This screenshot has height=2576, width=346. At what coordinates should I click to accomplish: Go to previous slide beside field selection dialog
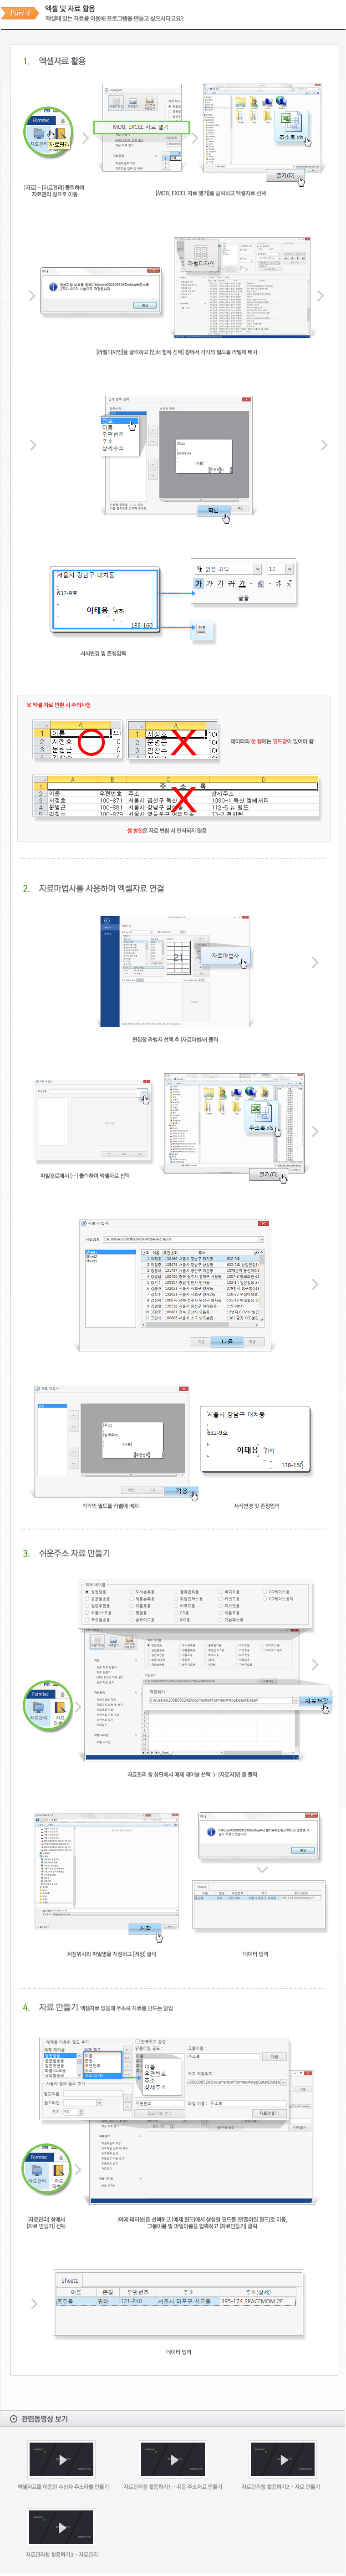[33, 445]
